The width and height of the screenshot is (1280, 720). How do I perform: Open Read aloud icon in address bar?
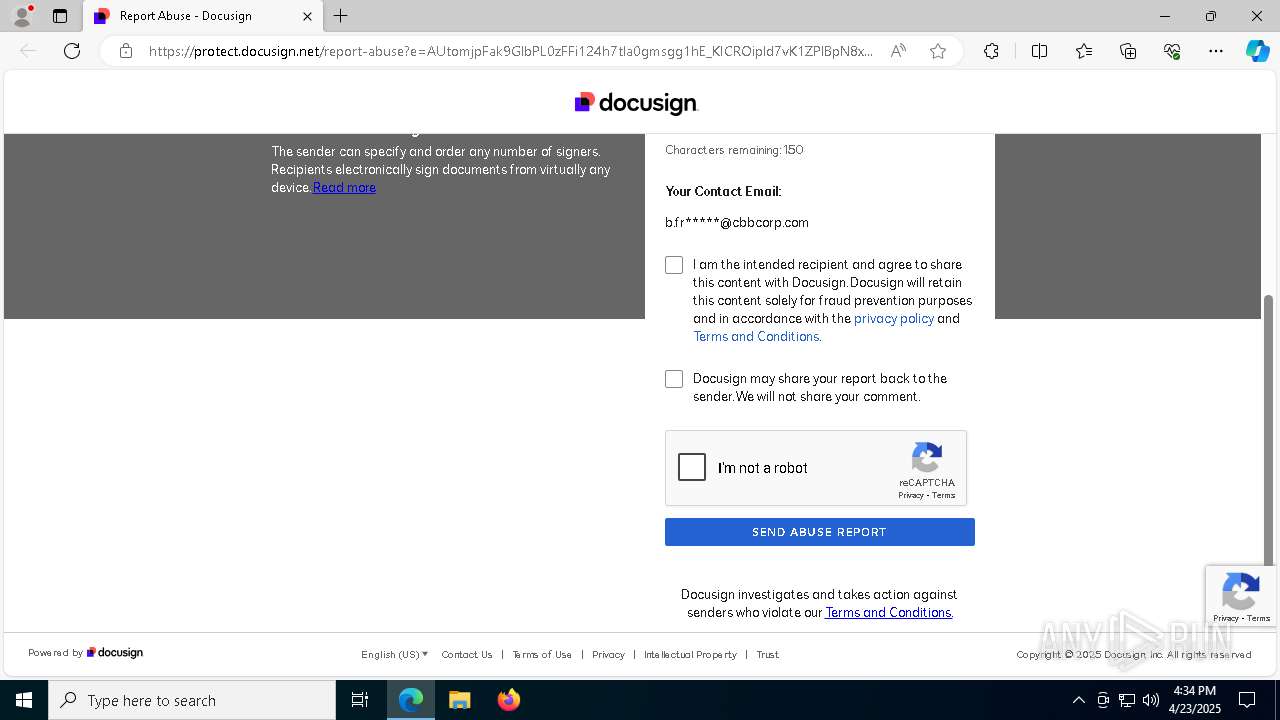[x=898, y=51]
